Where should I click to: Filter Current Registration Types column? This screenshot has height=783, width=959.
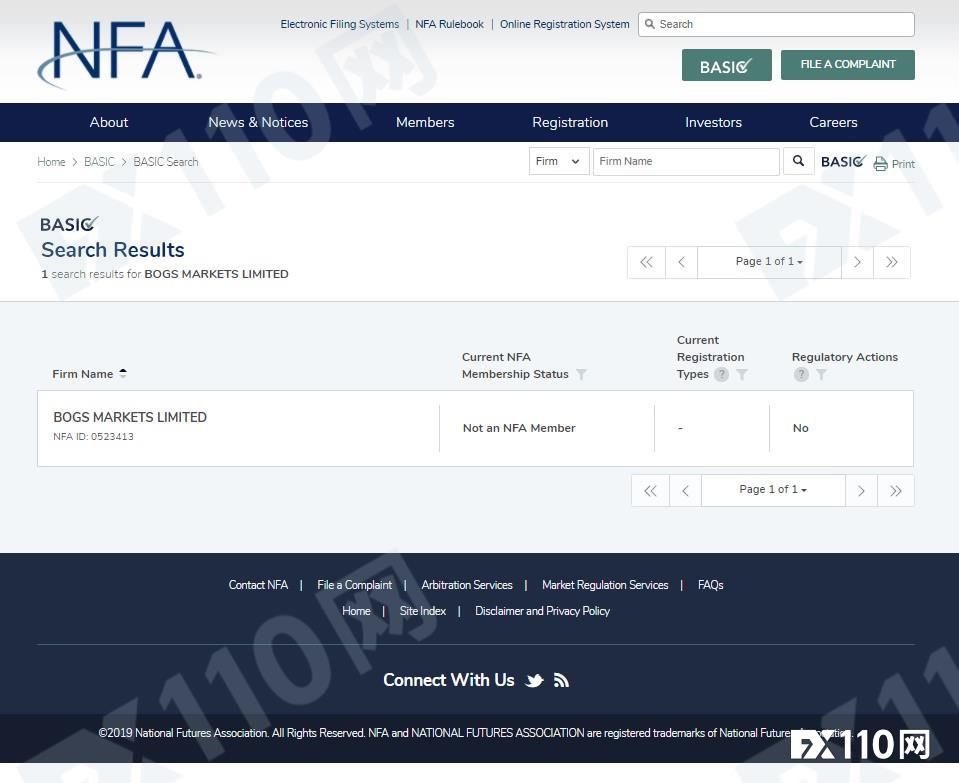[741, 374]
